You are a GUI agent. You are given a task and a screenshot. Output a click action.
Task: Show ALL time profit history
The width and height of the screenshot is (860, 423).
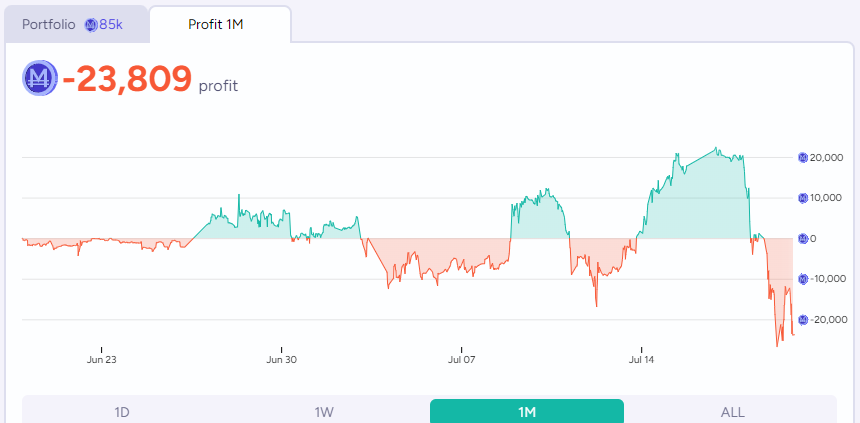point(732,412)
